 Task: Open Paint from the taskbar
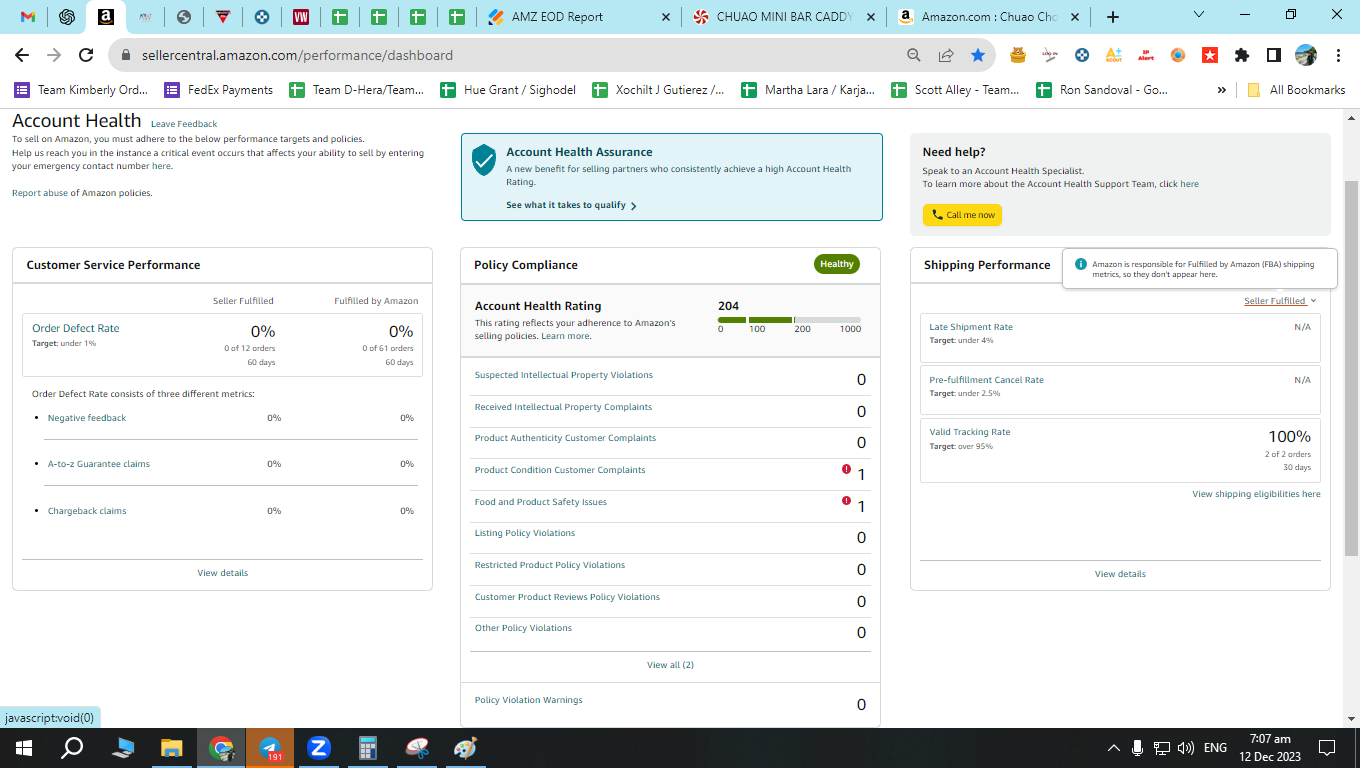pos(466,748)
